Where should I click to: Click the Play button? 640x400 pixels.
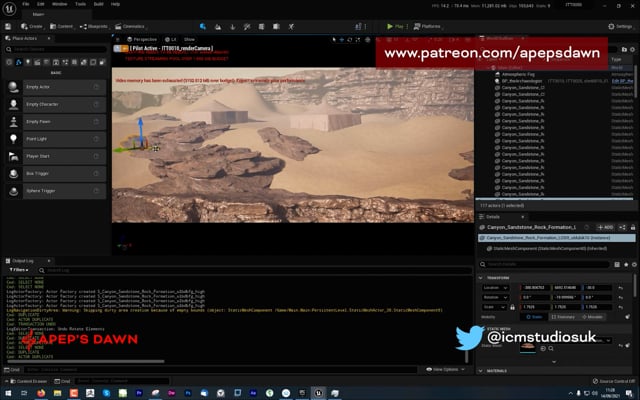tap(395, 27)
